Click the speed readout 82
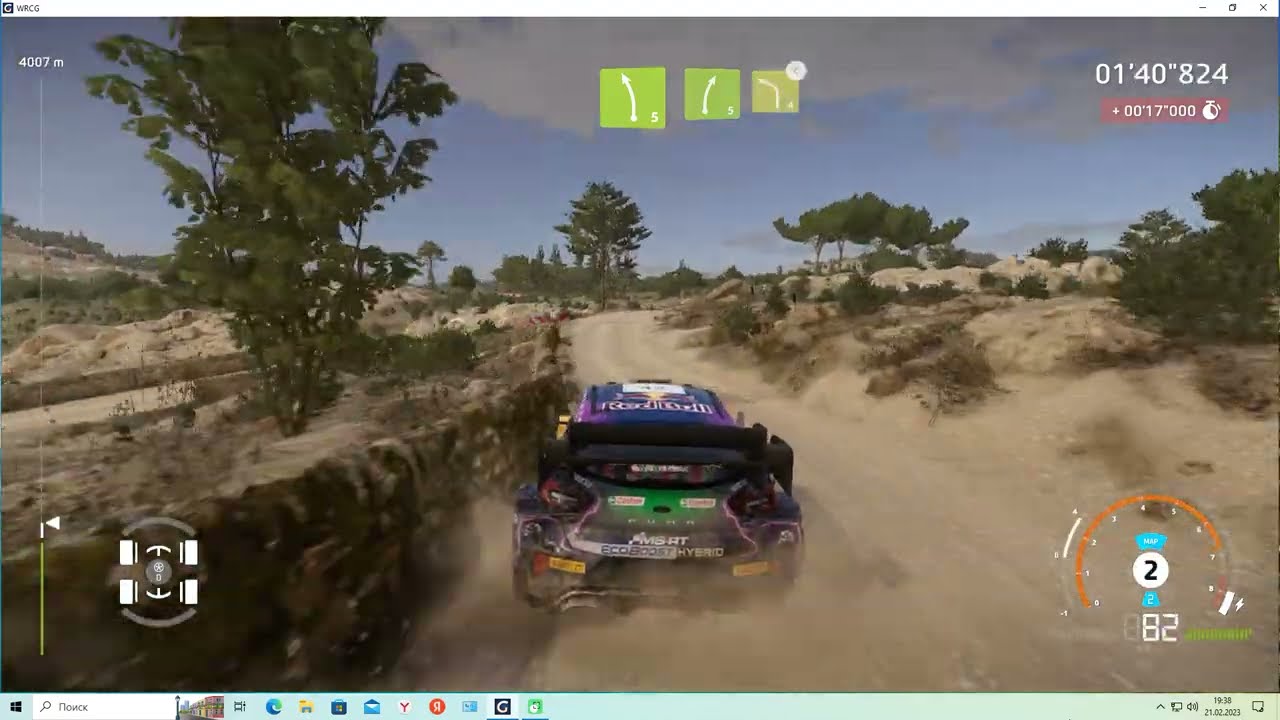1280x720 pixels. click(x=1158, y=628)
